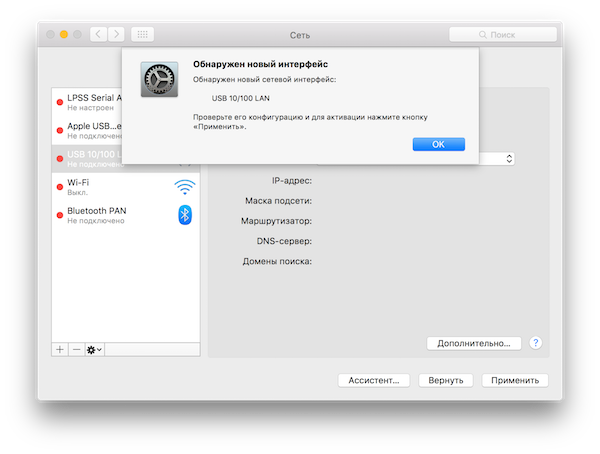Click the Домены поиска label
The height and width of the screenshot is (454, 600).
pyautogui.click(x=277, y=262)
